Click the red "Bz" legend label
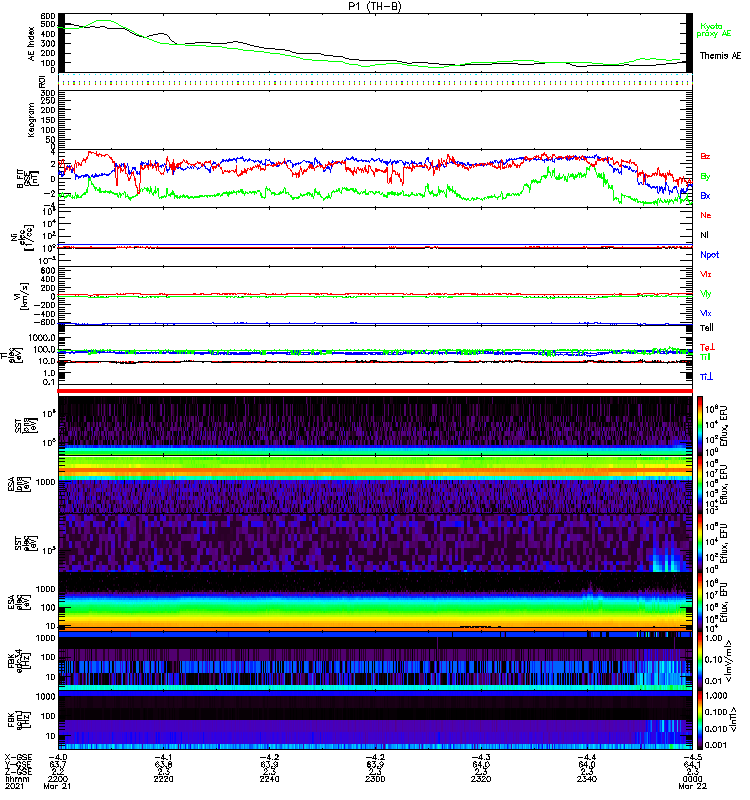The width and height of the screenshot is (750, 800). (705, 156)
